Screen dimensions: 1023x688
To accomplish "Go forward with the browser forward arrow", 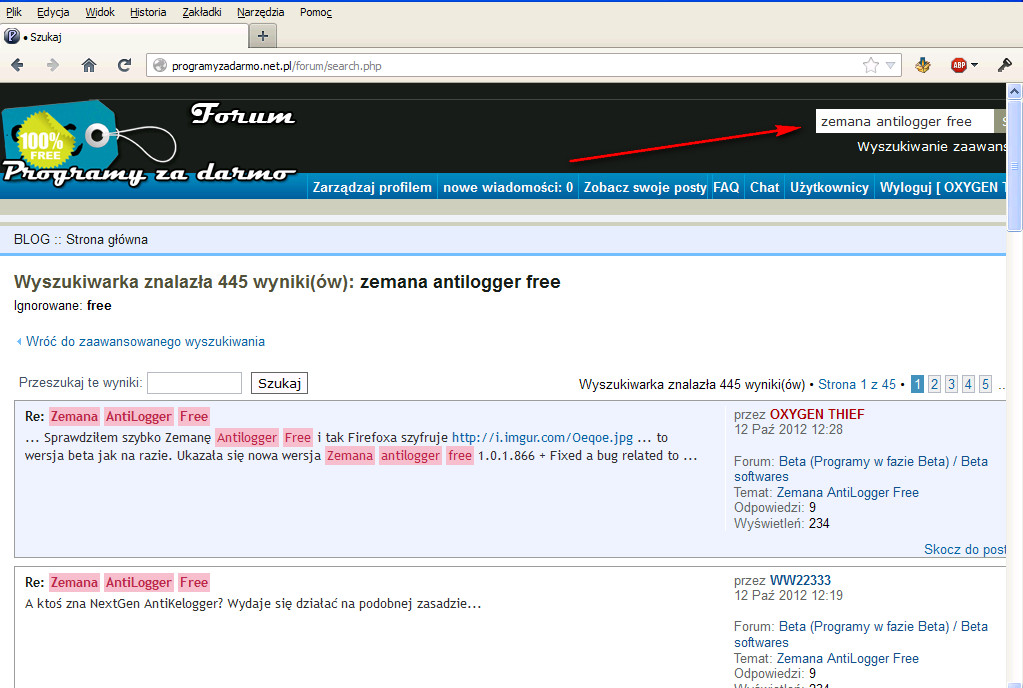I will pos(53,65).
